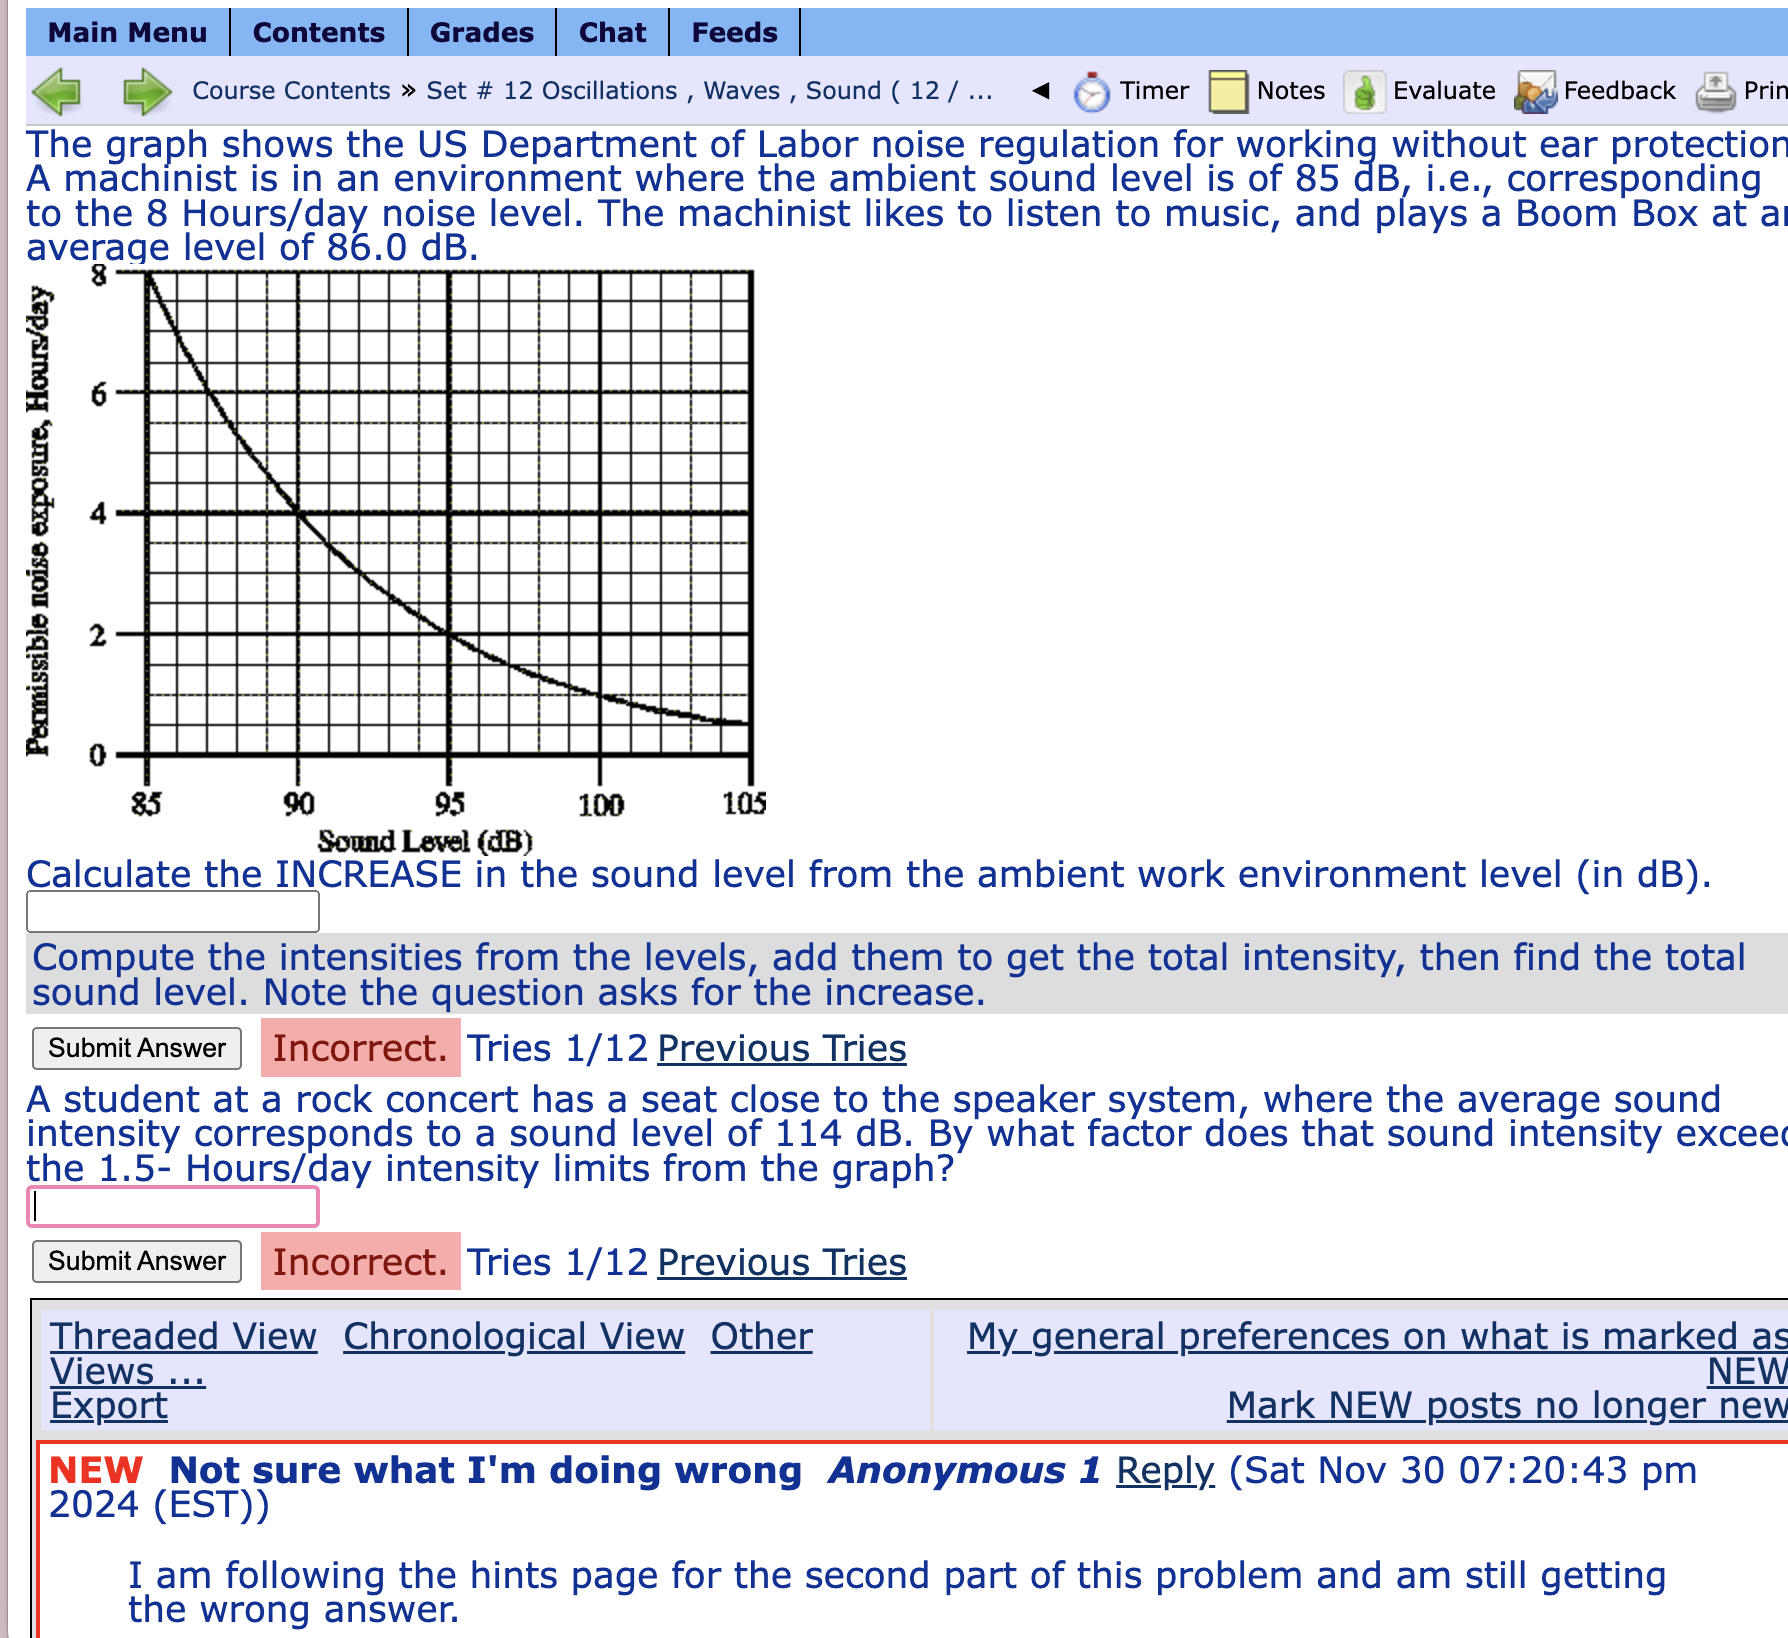This screenshot has width=1788, height=1638.
Task: Mark NEW posts no longer new
Action: (1502, 1405)
